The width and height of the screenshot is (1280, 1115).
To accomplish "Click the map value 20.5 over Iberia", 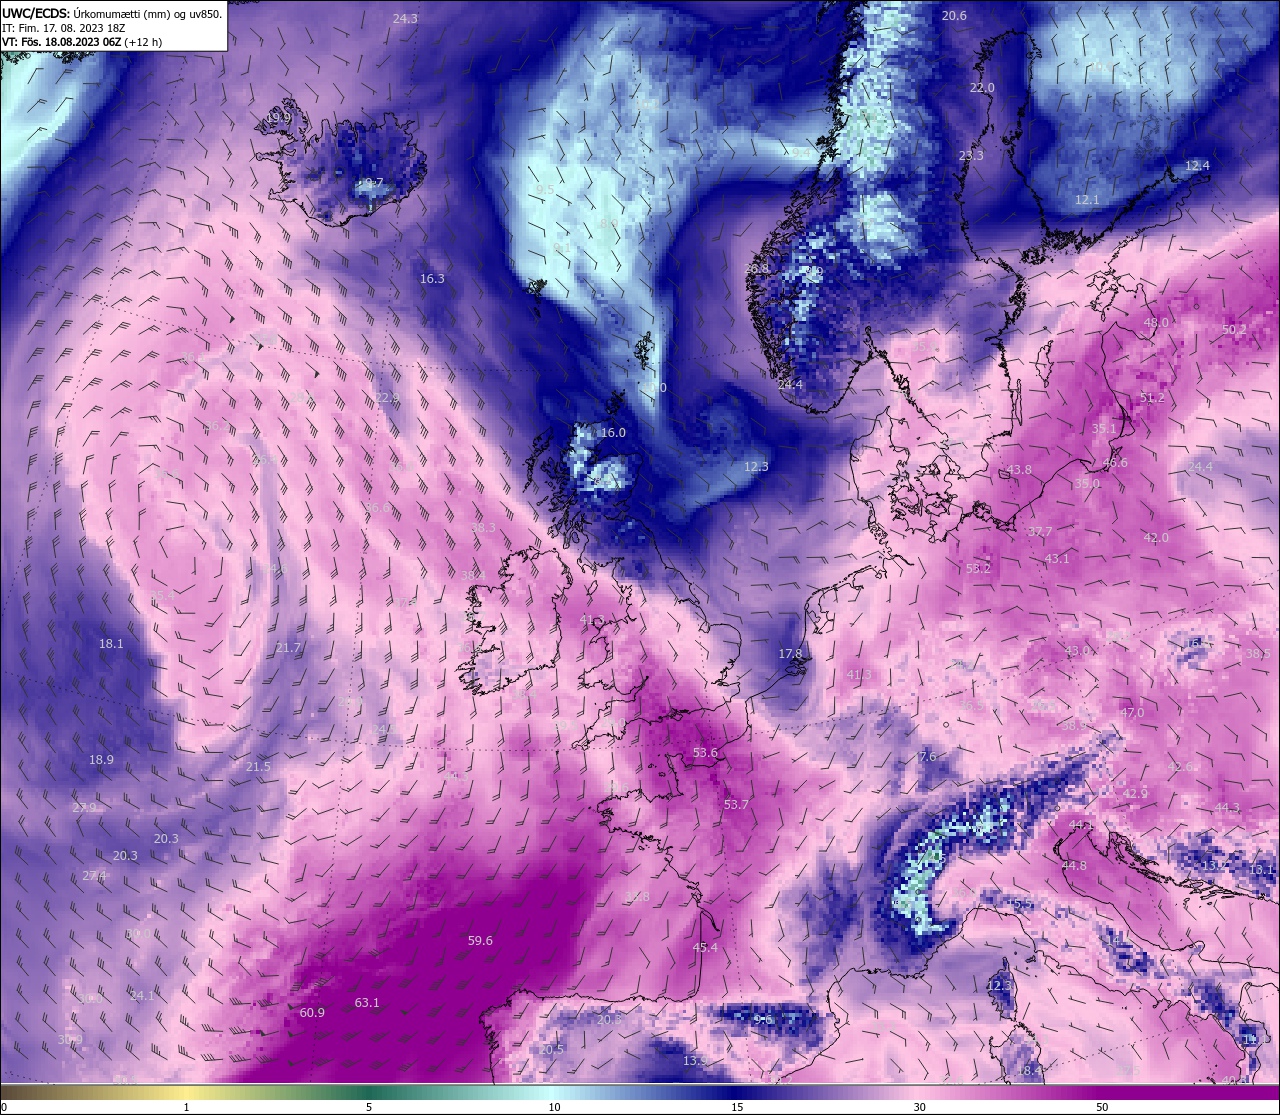I will coord(552,1050).
